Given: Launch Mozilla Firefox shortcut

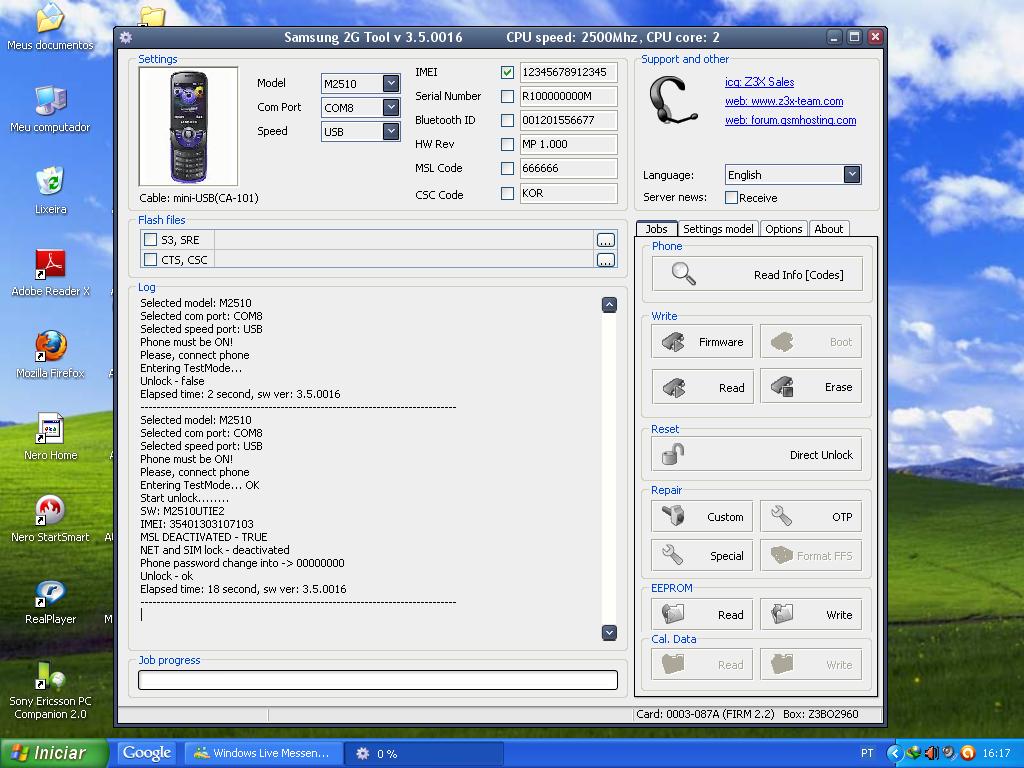Looking at the screenshot, I should [50, 356].
